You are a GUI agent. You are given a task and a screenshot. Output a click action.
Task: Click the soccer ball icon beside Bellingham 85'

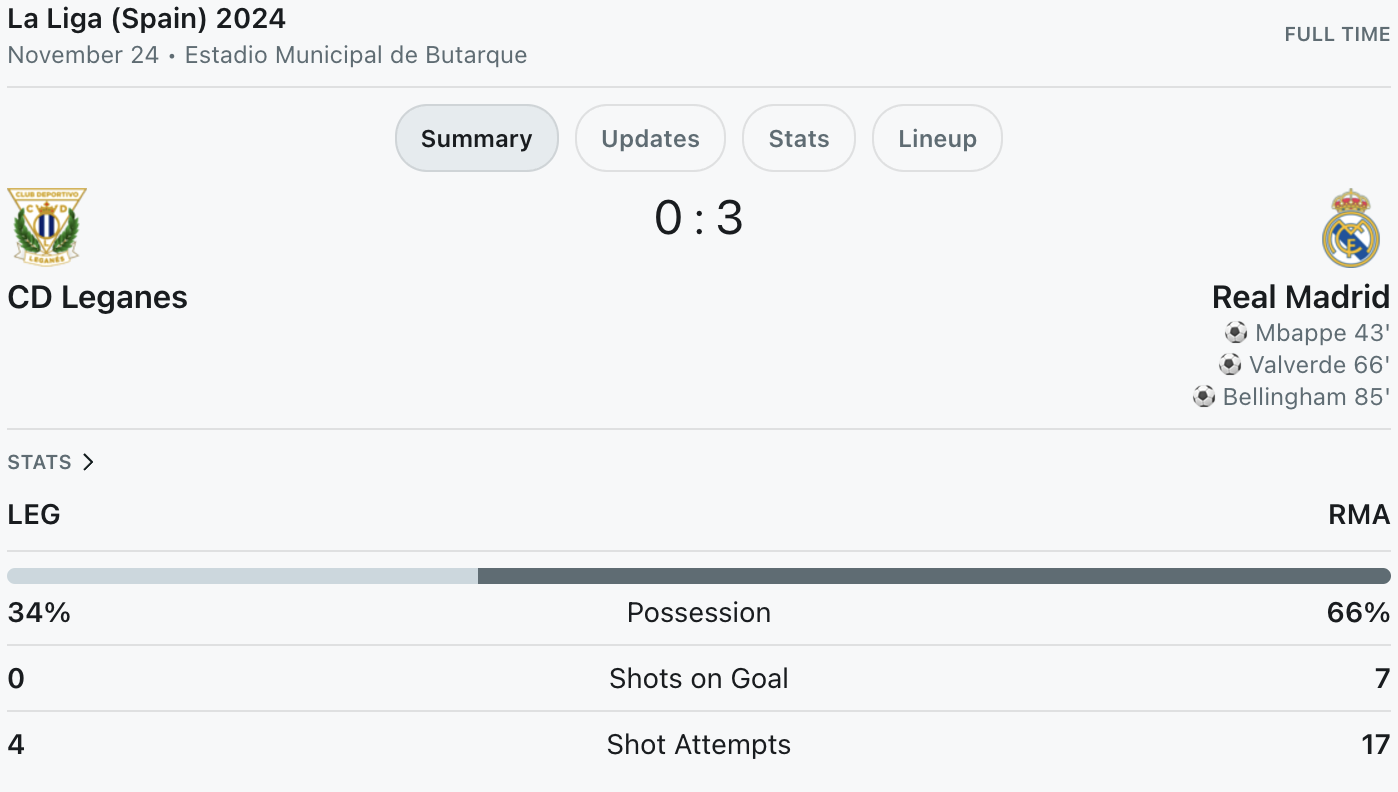point(1204,397)
